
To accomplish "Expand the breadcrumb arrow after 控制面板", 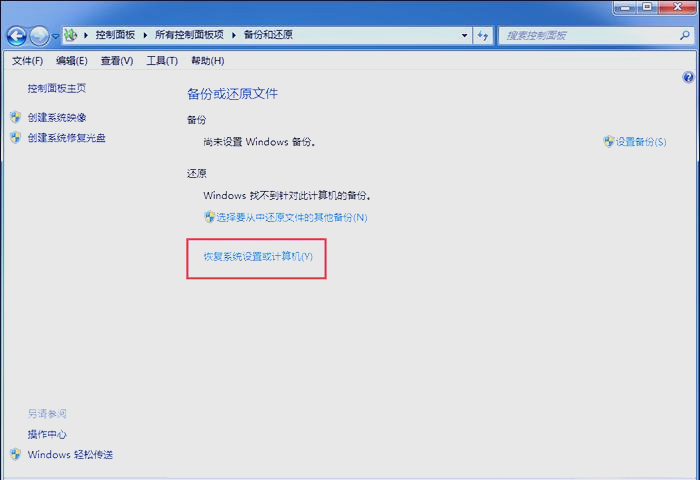I will [147, 35].
